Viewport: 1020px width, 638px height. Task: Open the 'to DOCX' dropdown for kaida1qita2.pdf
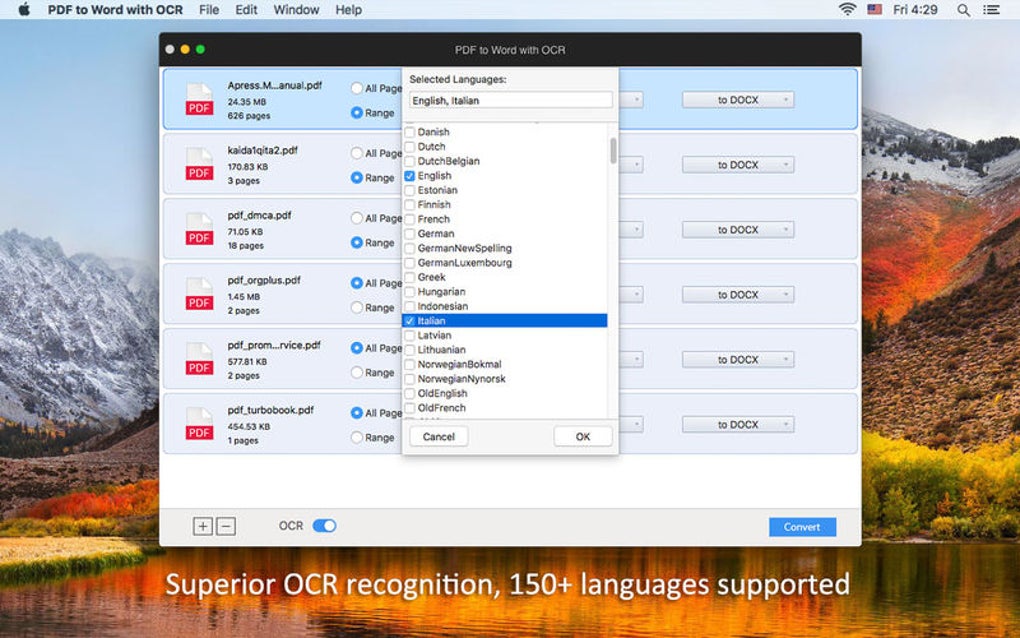(x=738, y=165)
